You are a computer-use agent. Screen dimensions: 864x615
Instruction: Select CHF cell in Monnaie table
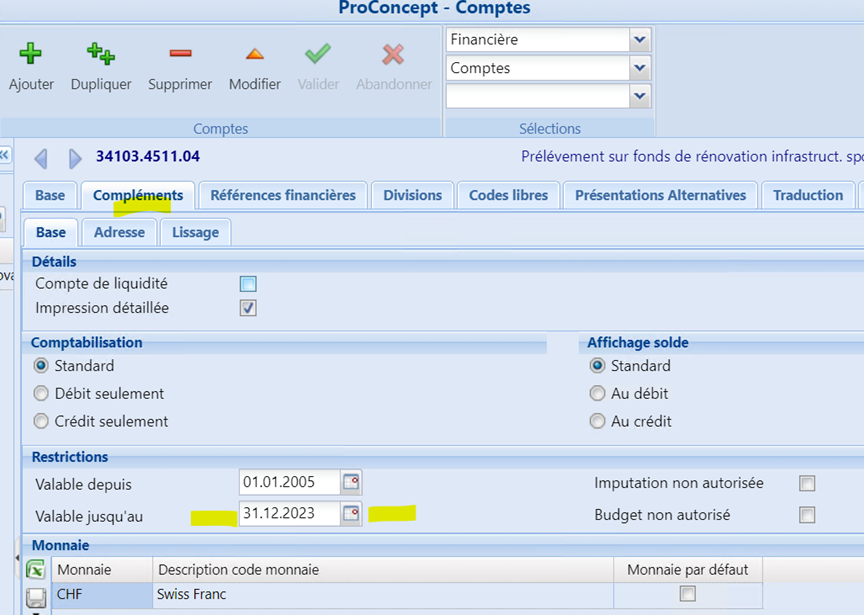102,595
